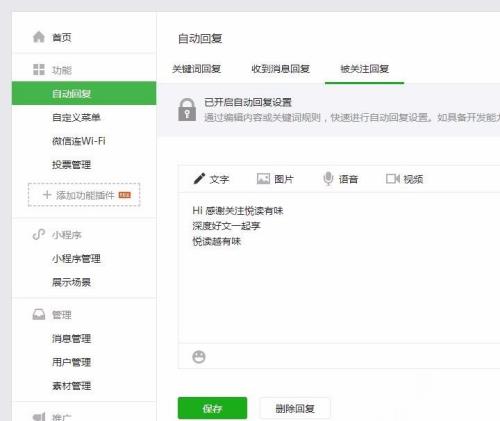Pick the 视频 camera icon
Image resolution: width=500 pixels, height=421 pixels.
click(393, 179)
